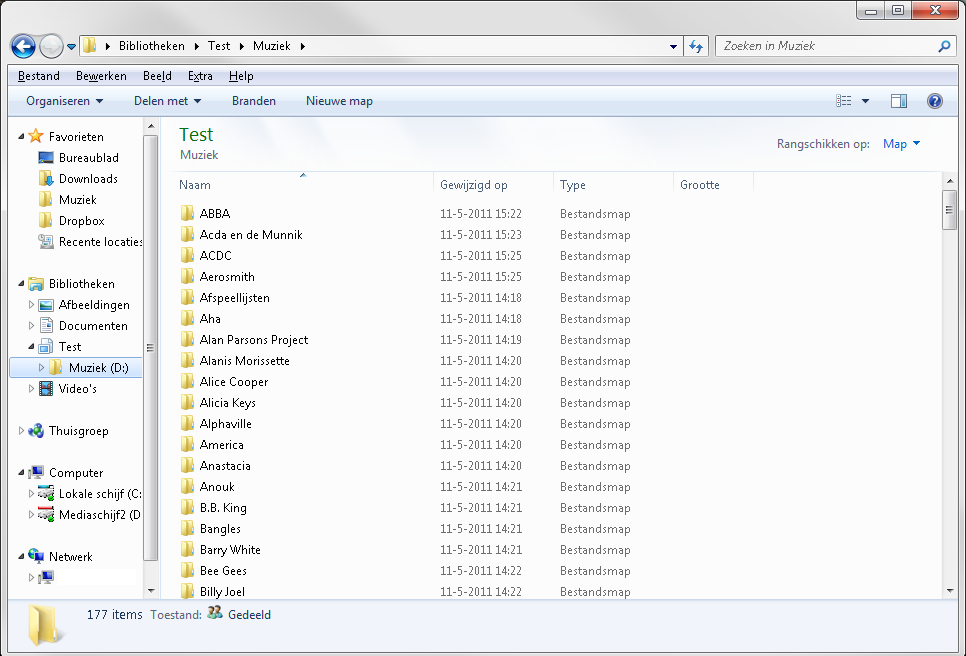
Task: Refresh the Muziek folder view
Action: click(x=696, y=46)
